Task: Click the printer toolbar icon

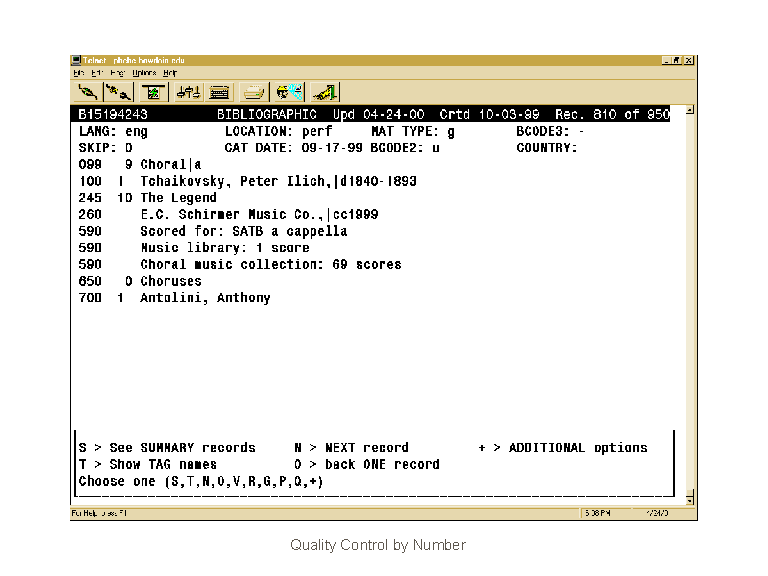Action: coord(254,92)
